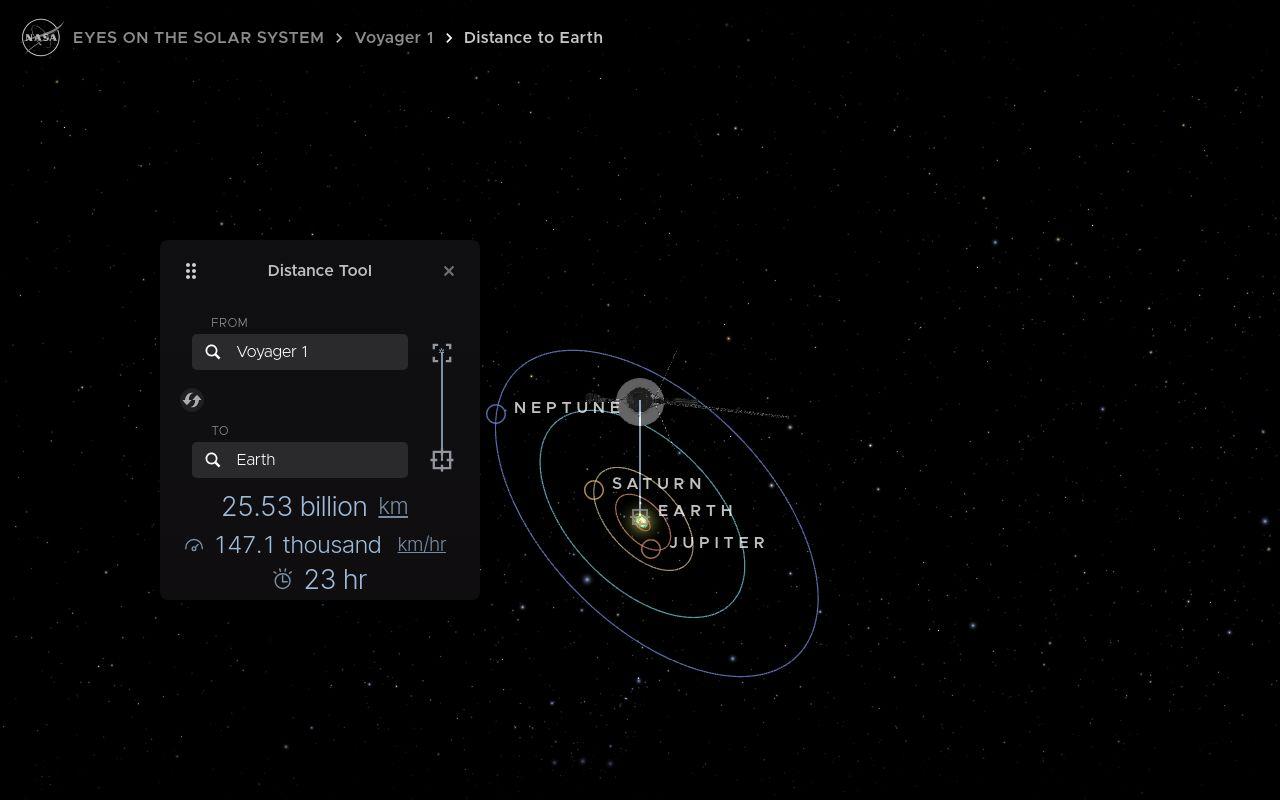Change distance unit km

pos(393,507)
